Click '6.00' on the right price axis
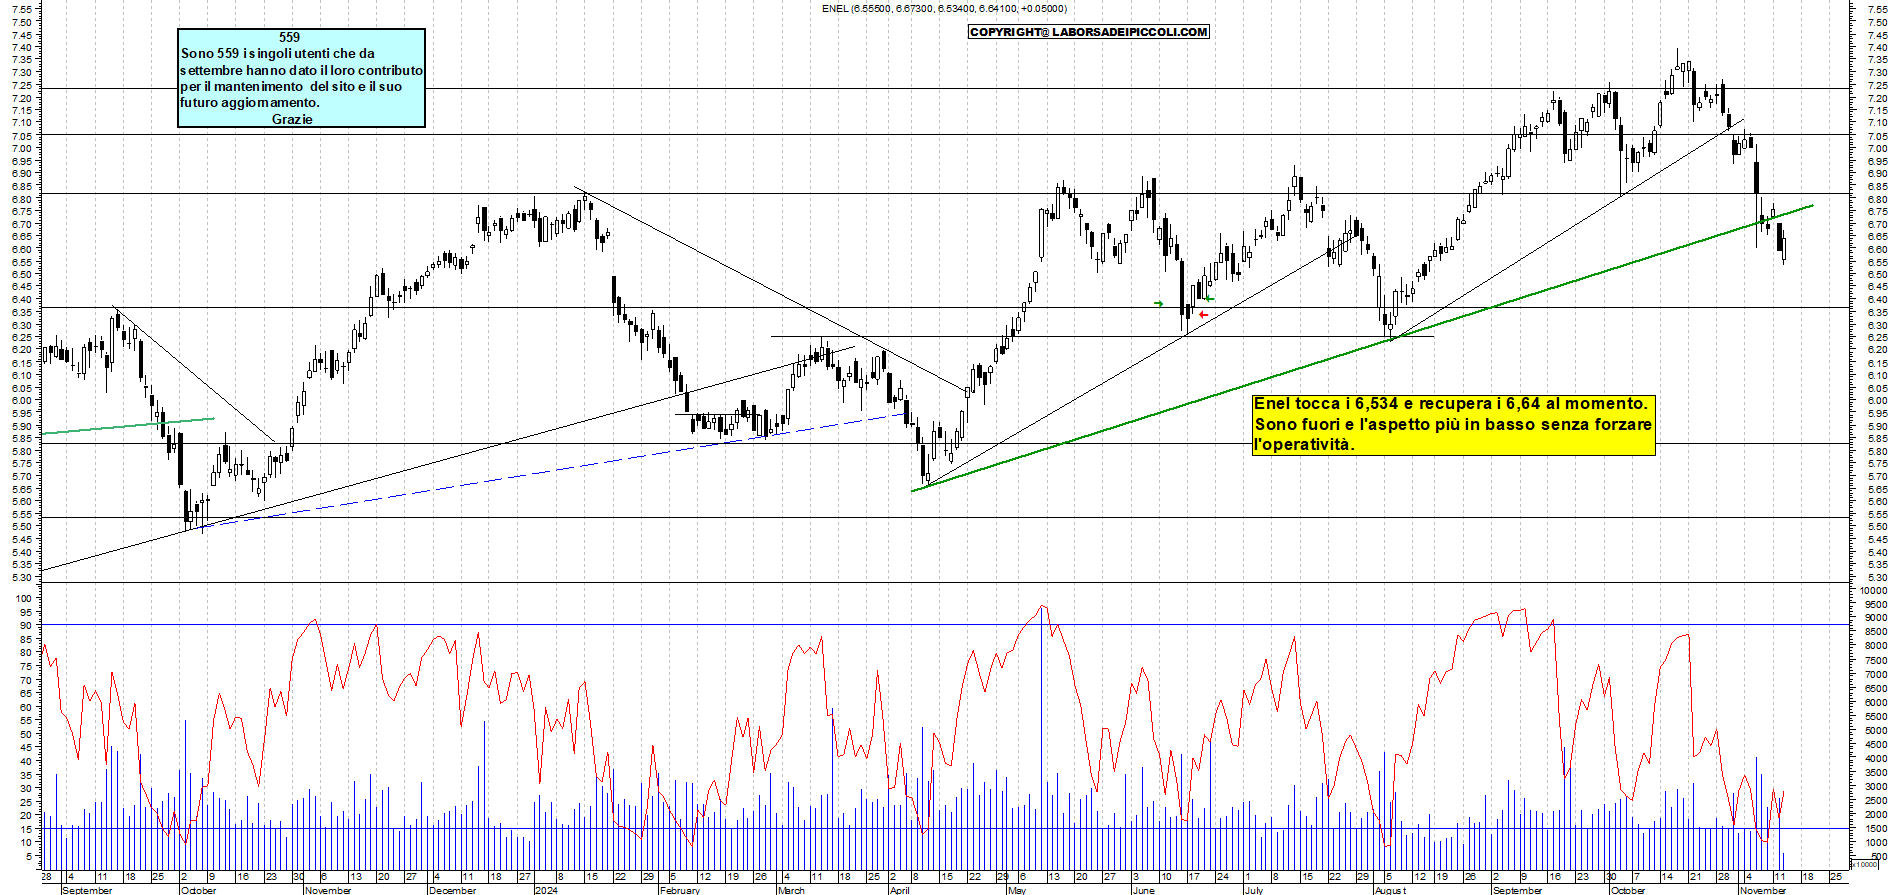The width and height of the screenshot is (1890, 895). coord(1876,400)
